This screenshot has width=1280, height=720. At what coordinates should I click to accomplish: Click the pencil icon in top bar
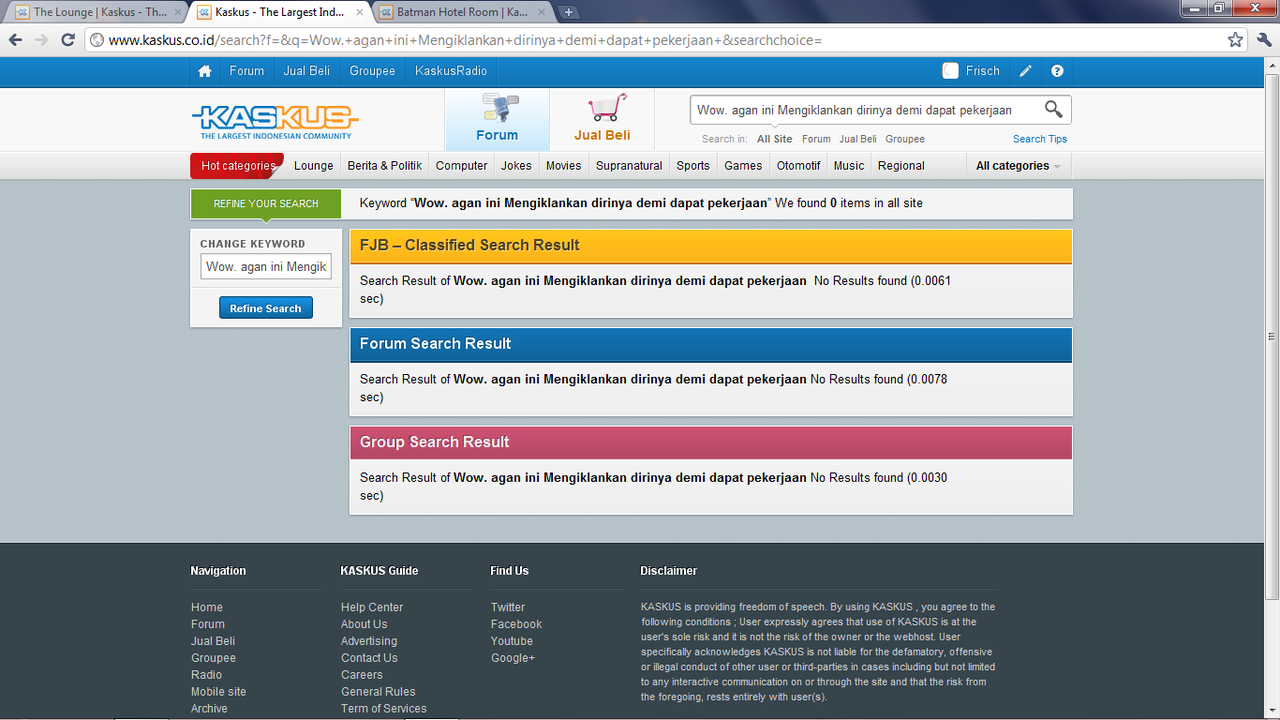click(x=1026, y=71)
